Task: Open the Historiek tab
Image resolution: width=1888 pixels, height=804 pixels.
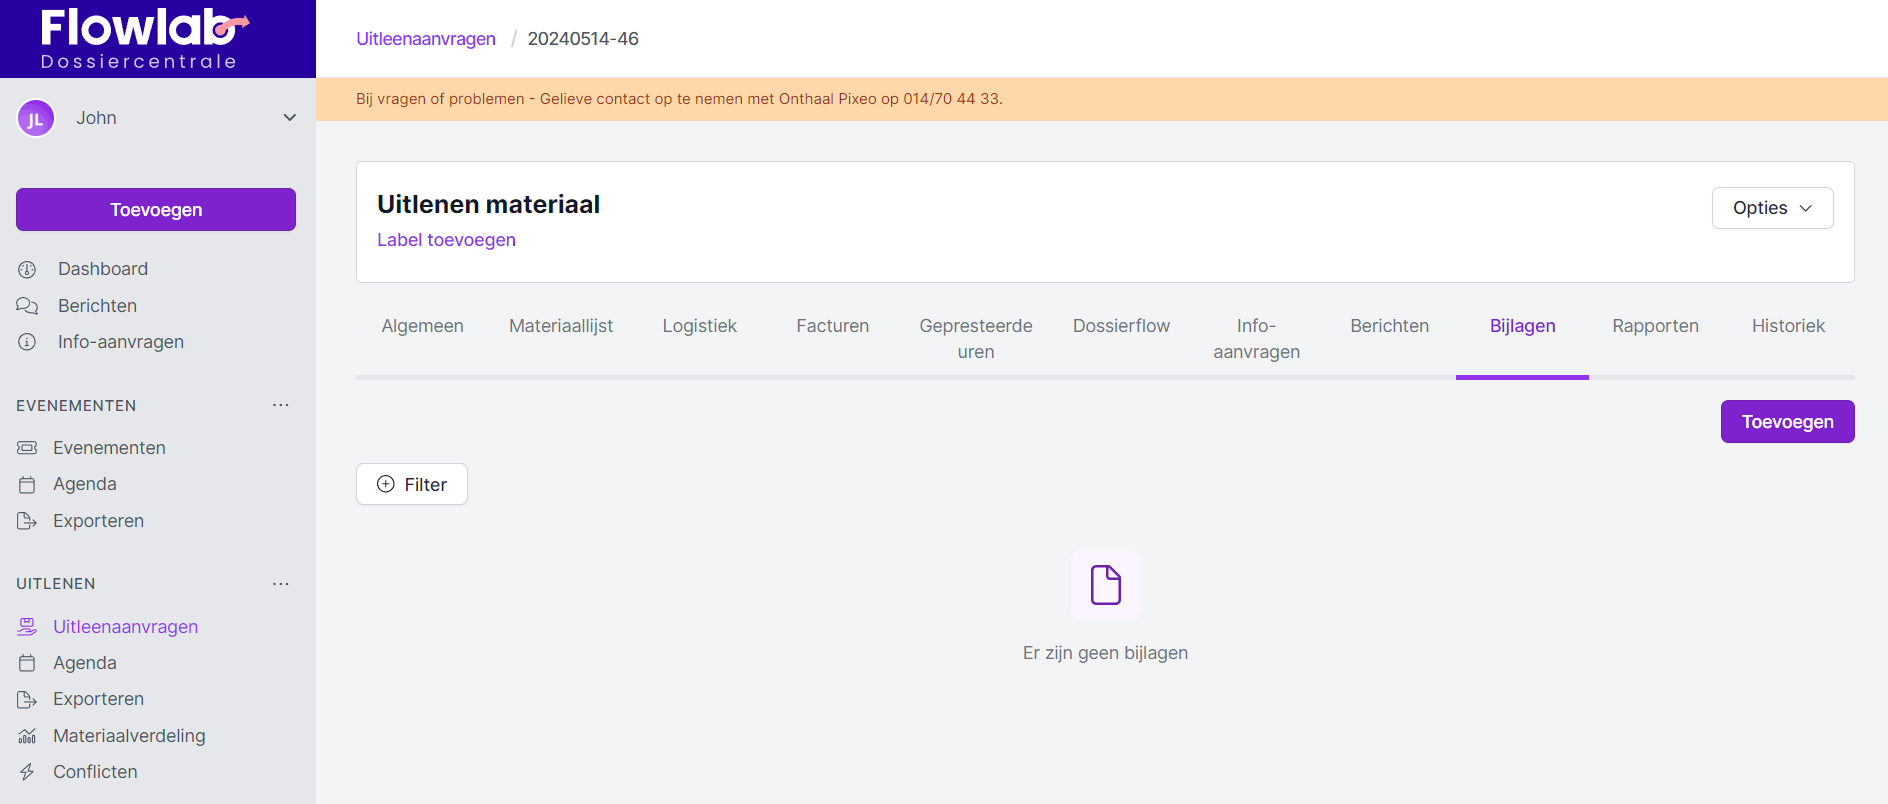Action: pyautogui.click(x=1788, y=326)
